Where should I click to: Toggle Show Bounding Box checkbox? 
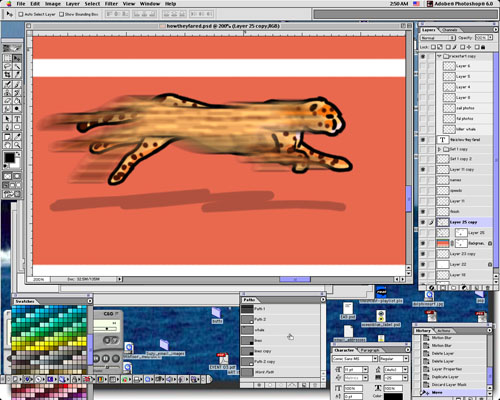(x=61, y=14)
